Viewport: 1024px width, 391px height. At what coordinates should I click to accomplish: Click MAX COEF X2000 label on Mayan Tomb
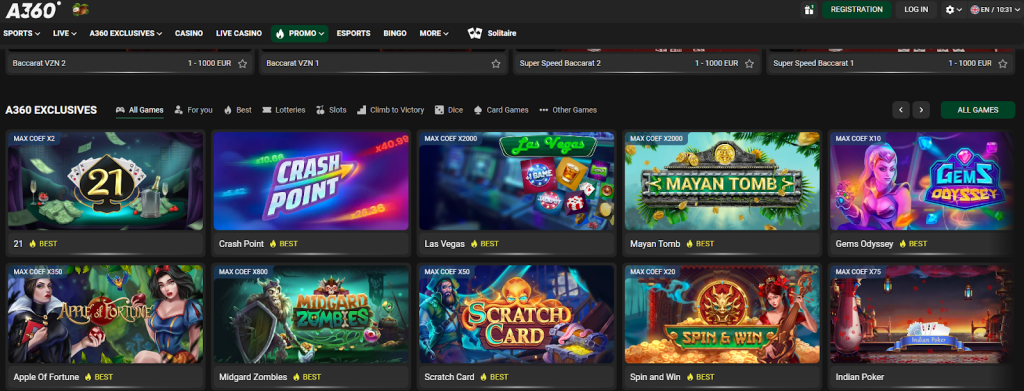click(656, 138)
